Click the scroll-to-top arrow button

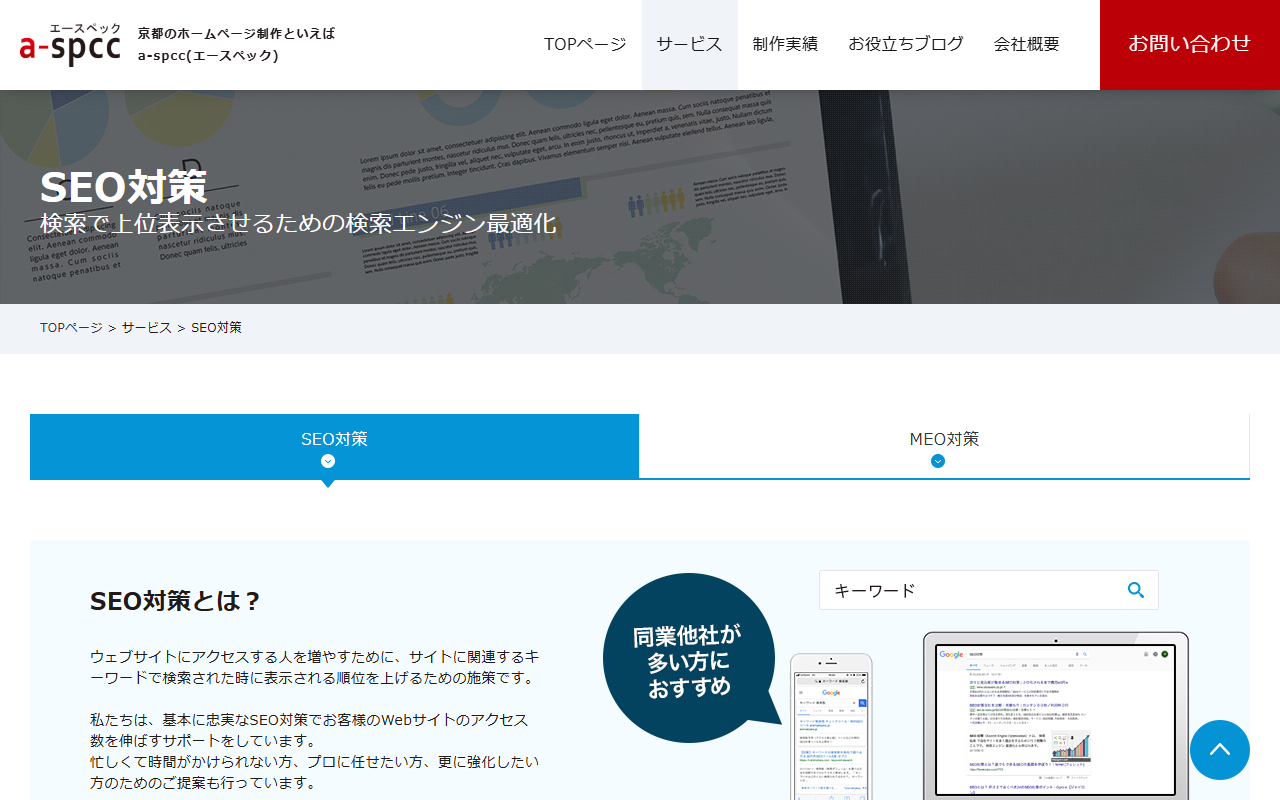(1219, 750)
